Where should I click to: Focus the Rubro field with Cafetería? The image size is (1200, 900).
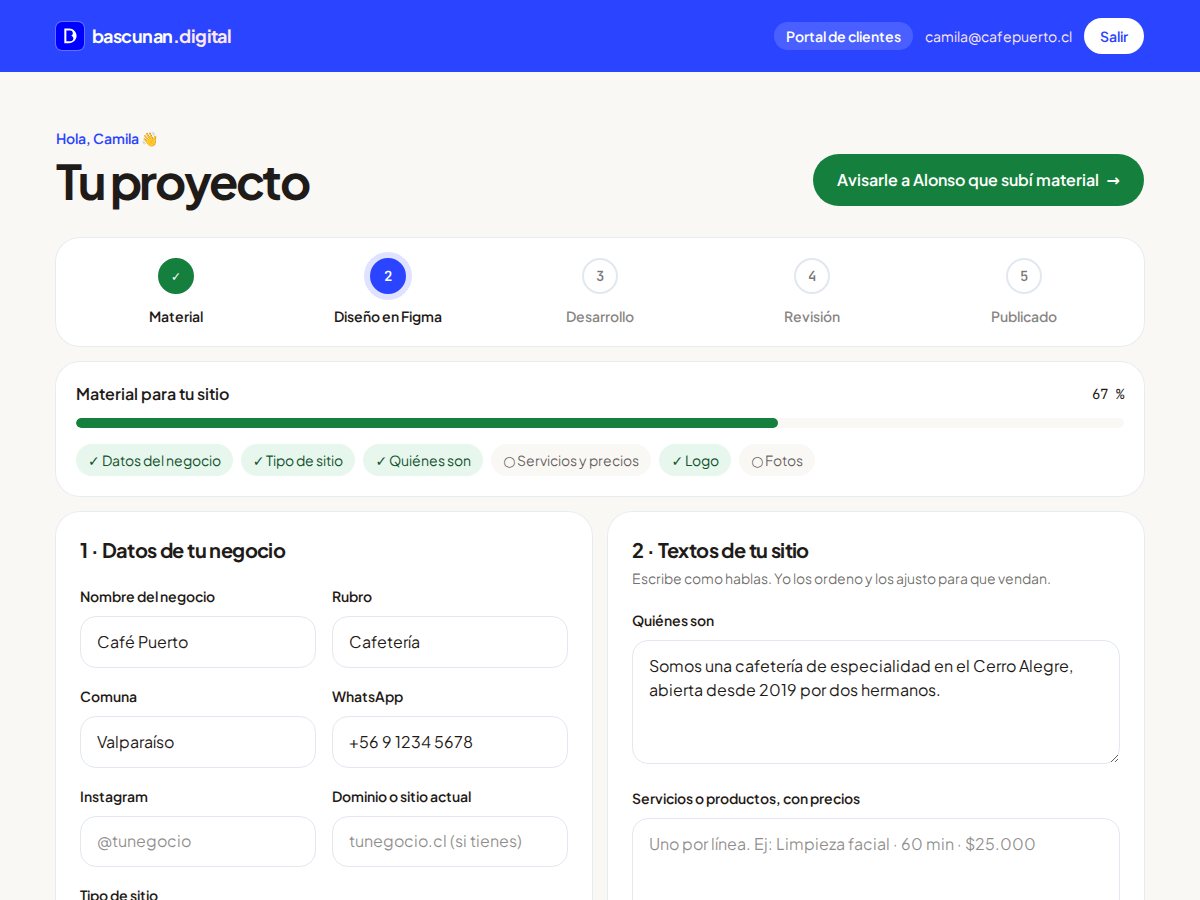click(x=450, y=642)
